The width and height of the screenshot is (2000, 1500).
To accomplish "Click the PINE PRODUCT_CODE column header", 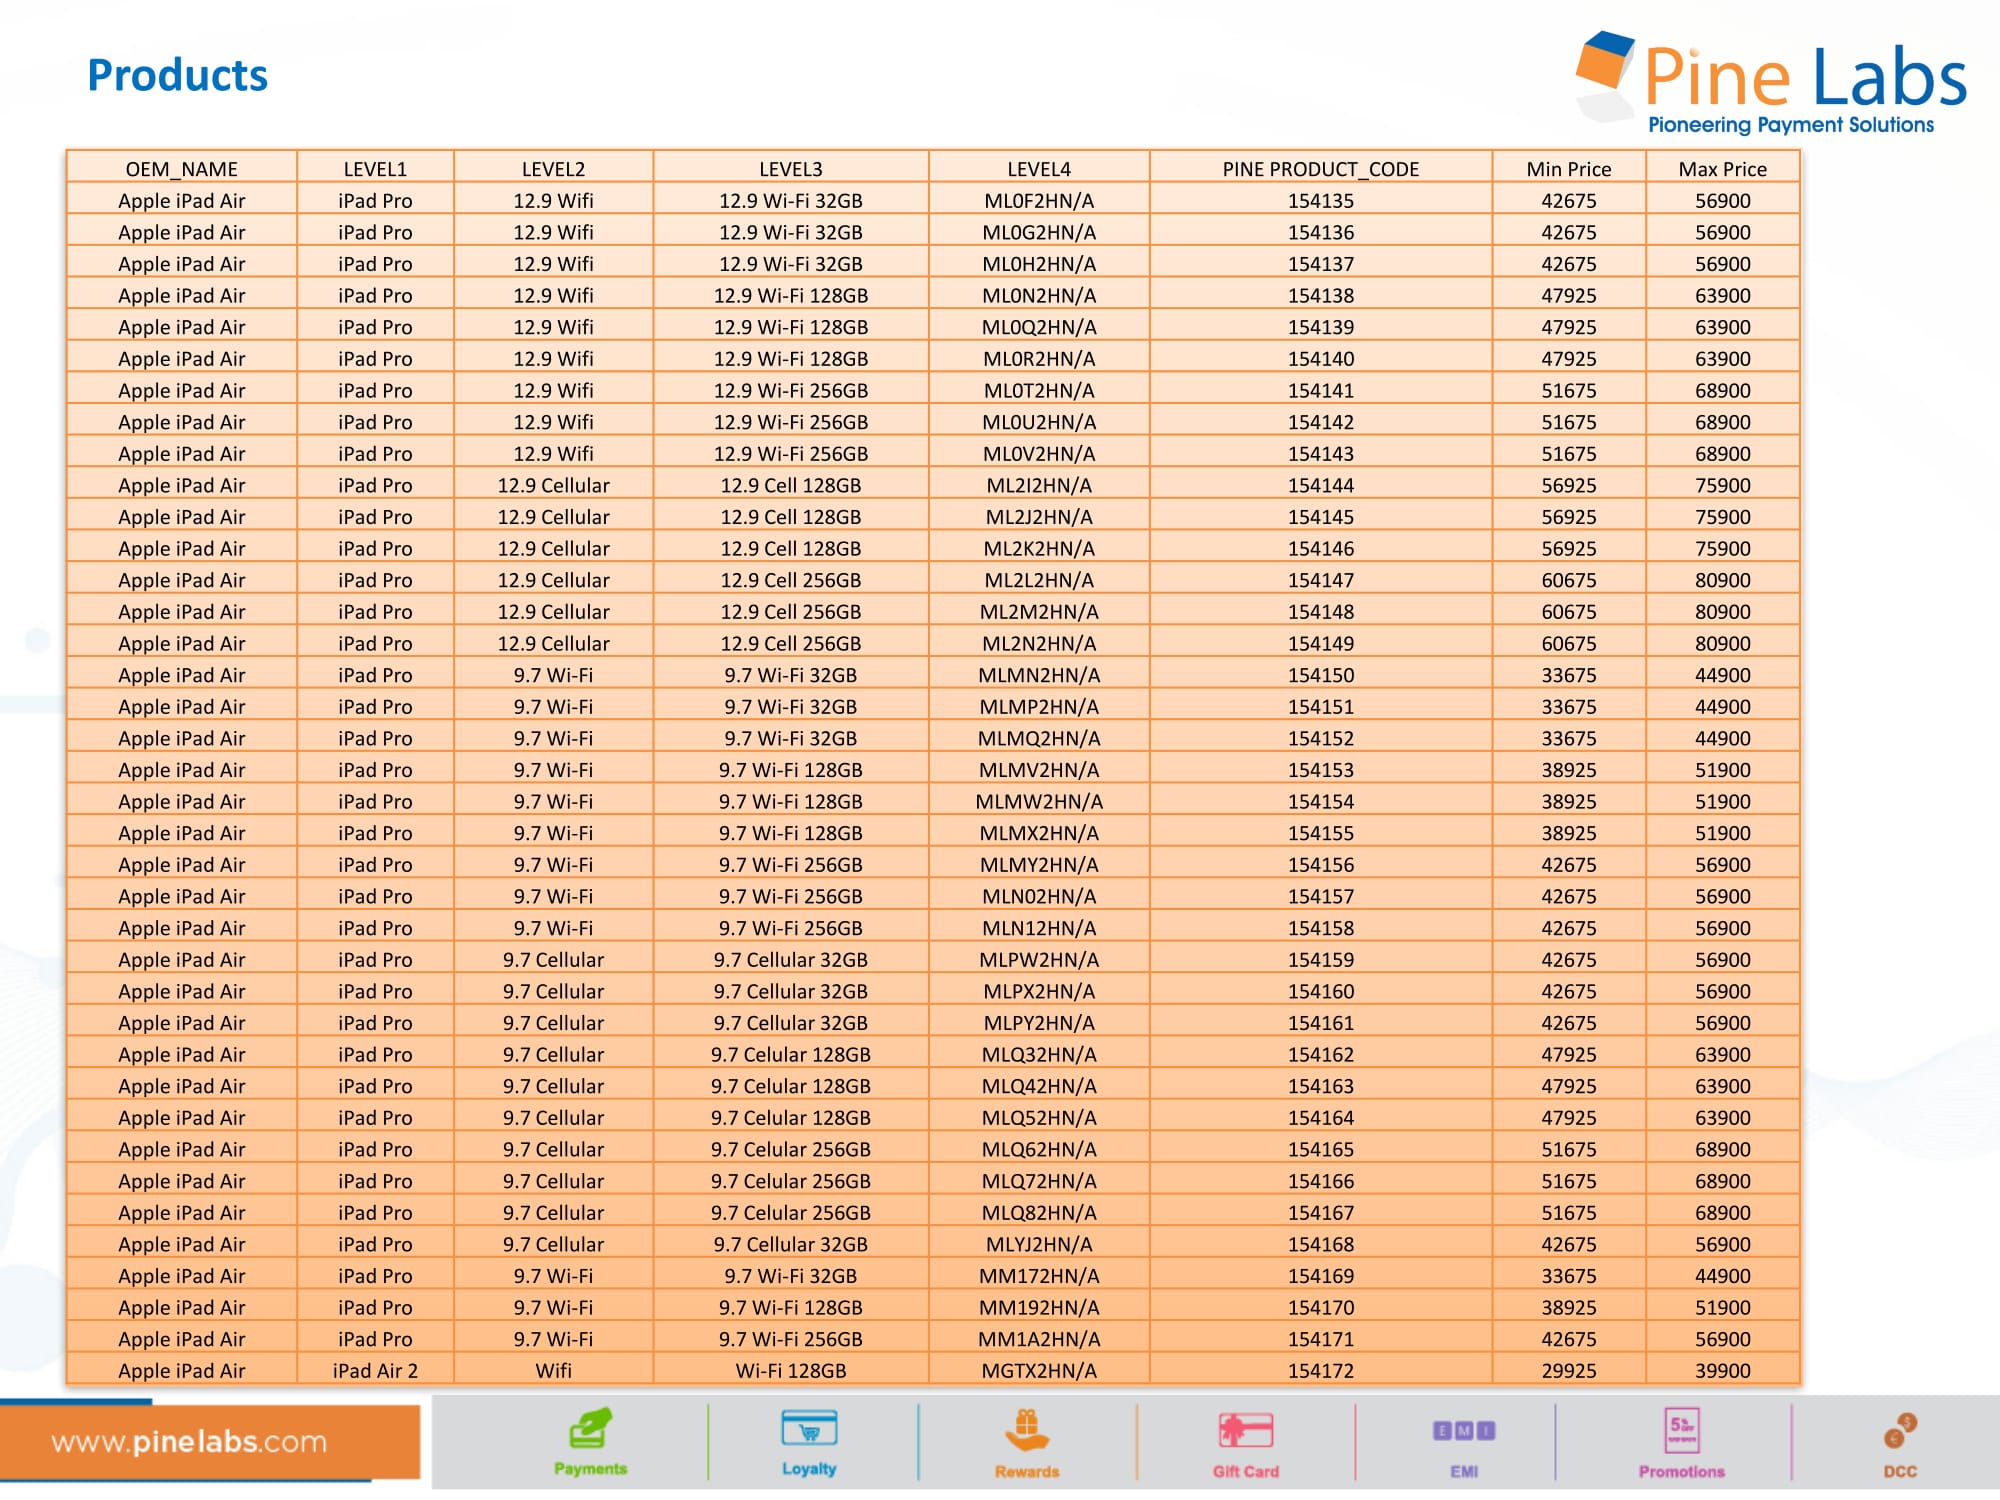I will coord(1320,169).
